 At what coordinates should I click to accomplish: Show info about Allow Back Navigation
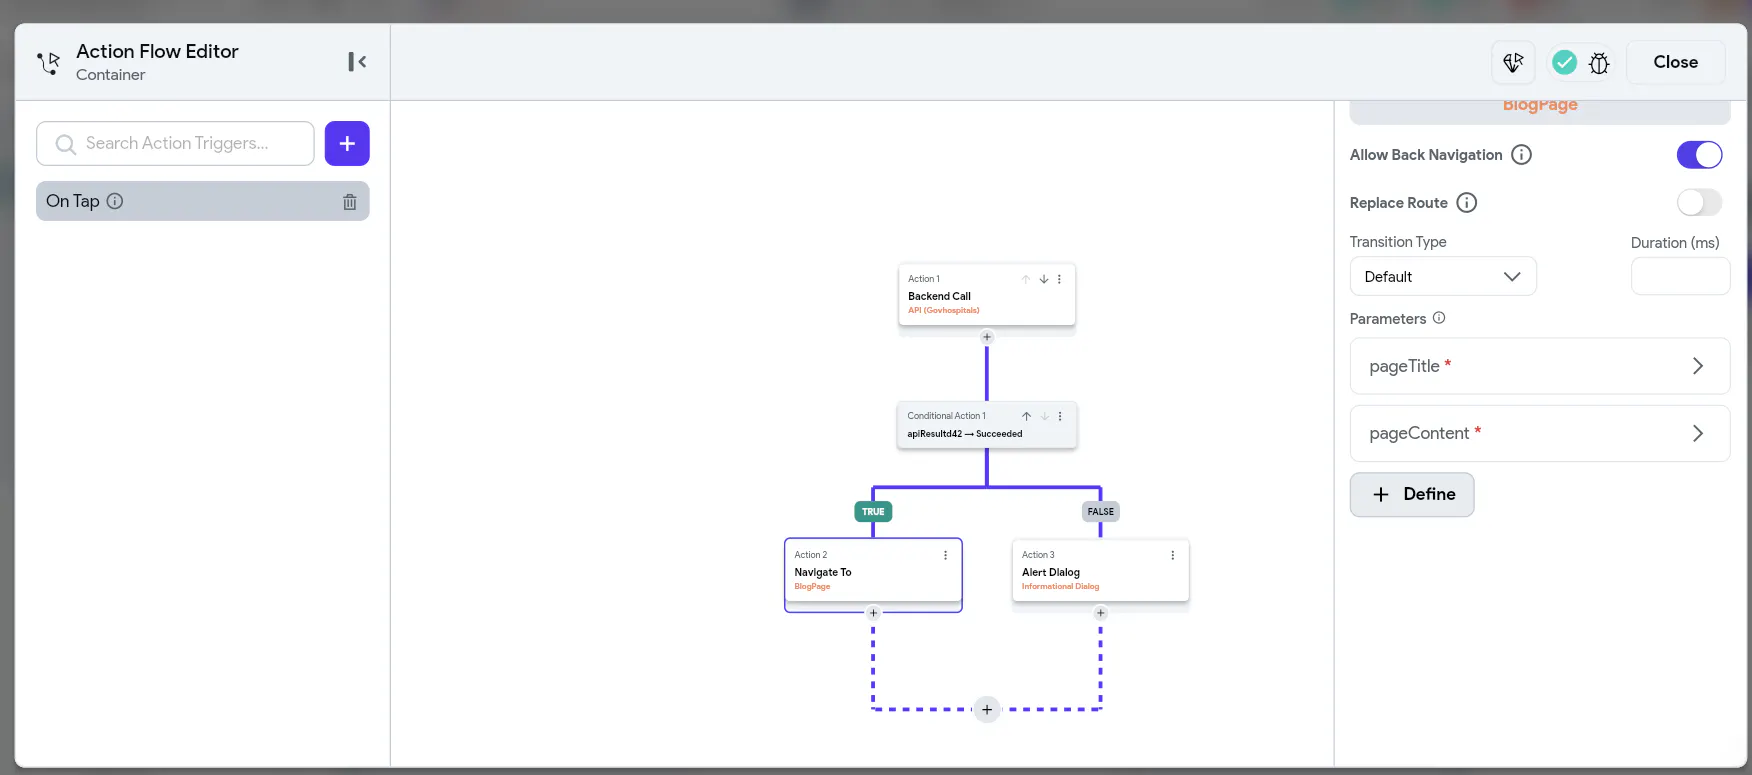(1521, 155)
